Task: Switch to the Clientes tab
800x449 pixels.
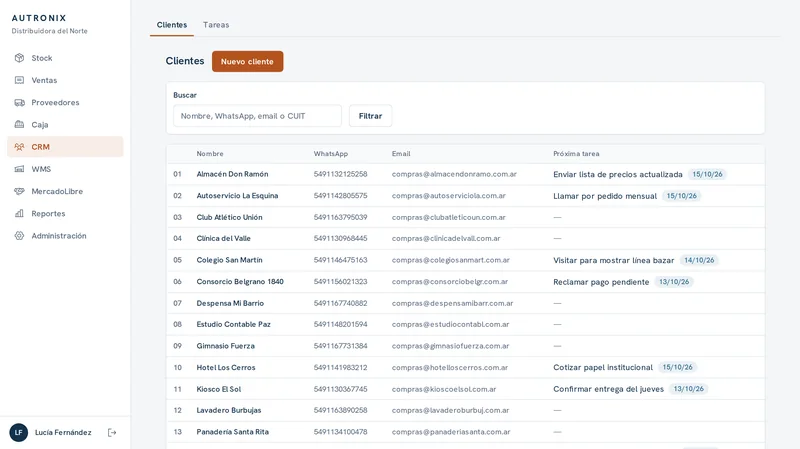Action: pos(172,25)
